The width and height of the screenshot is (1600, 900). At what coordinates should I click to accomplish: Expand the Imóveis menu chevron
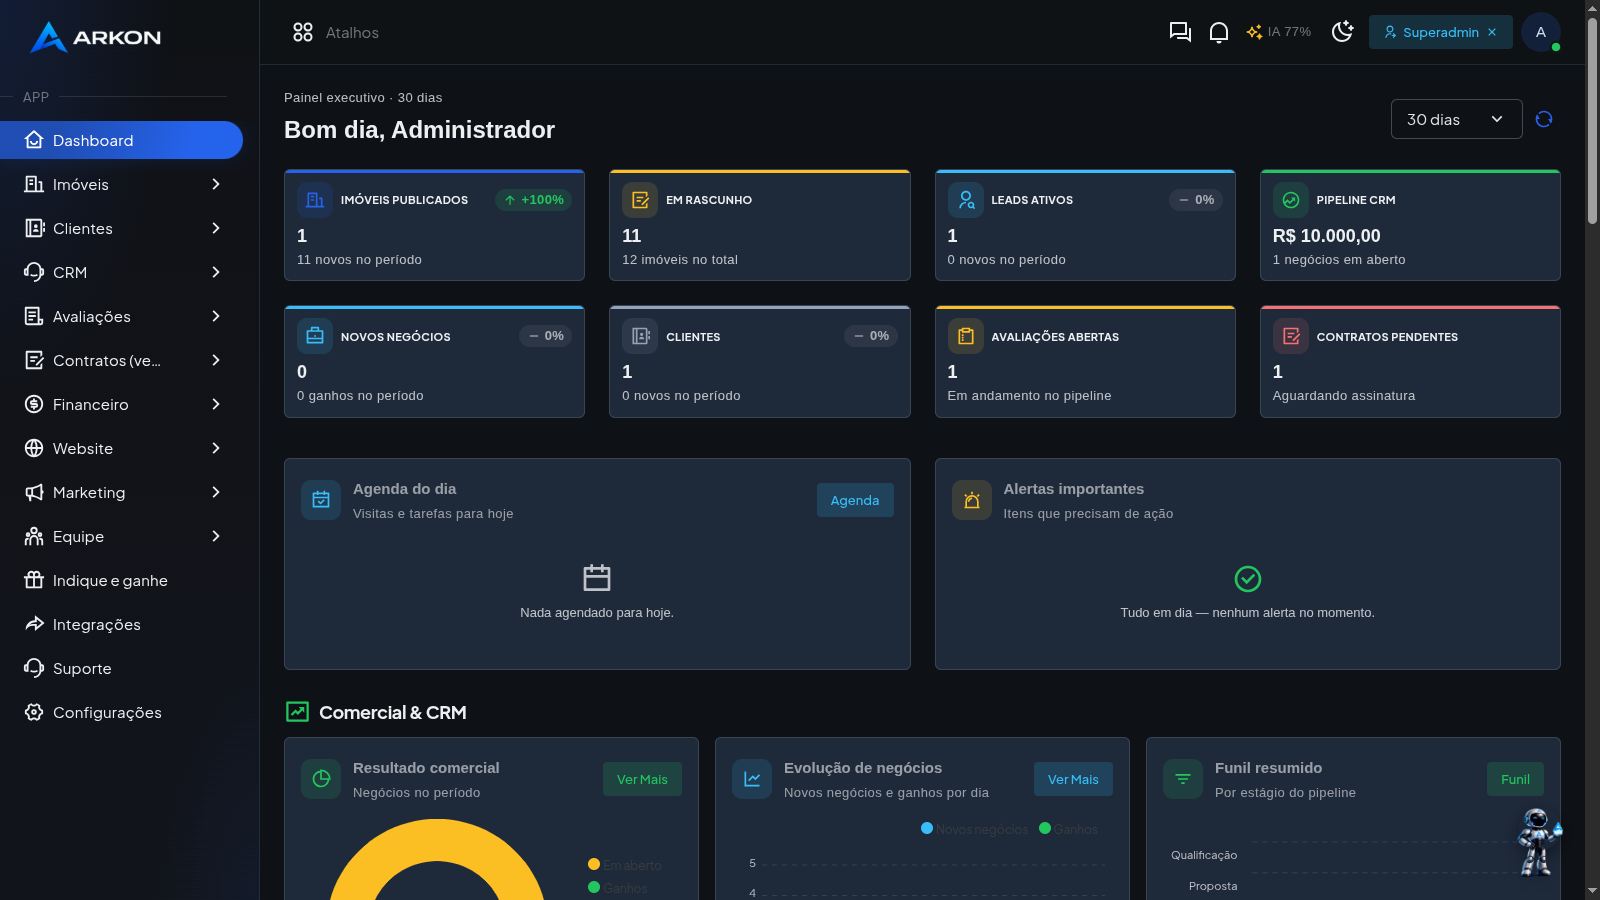coord(216,184)
